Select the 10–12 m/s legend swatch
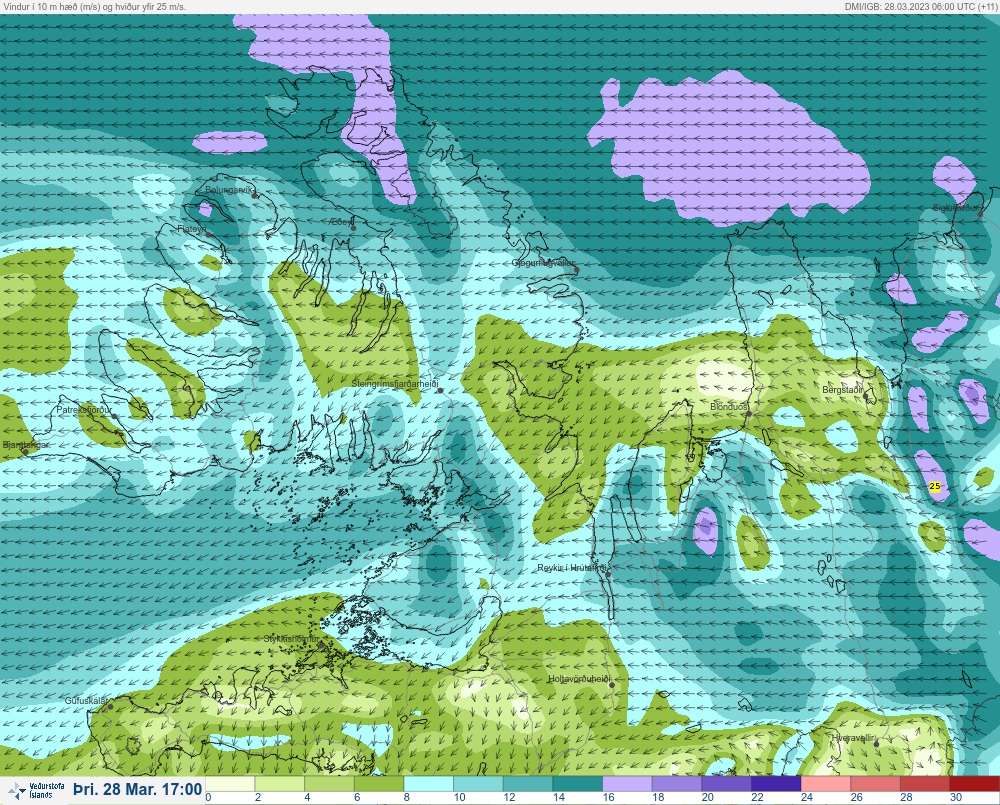 point(478,783)
